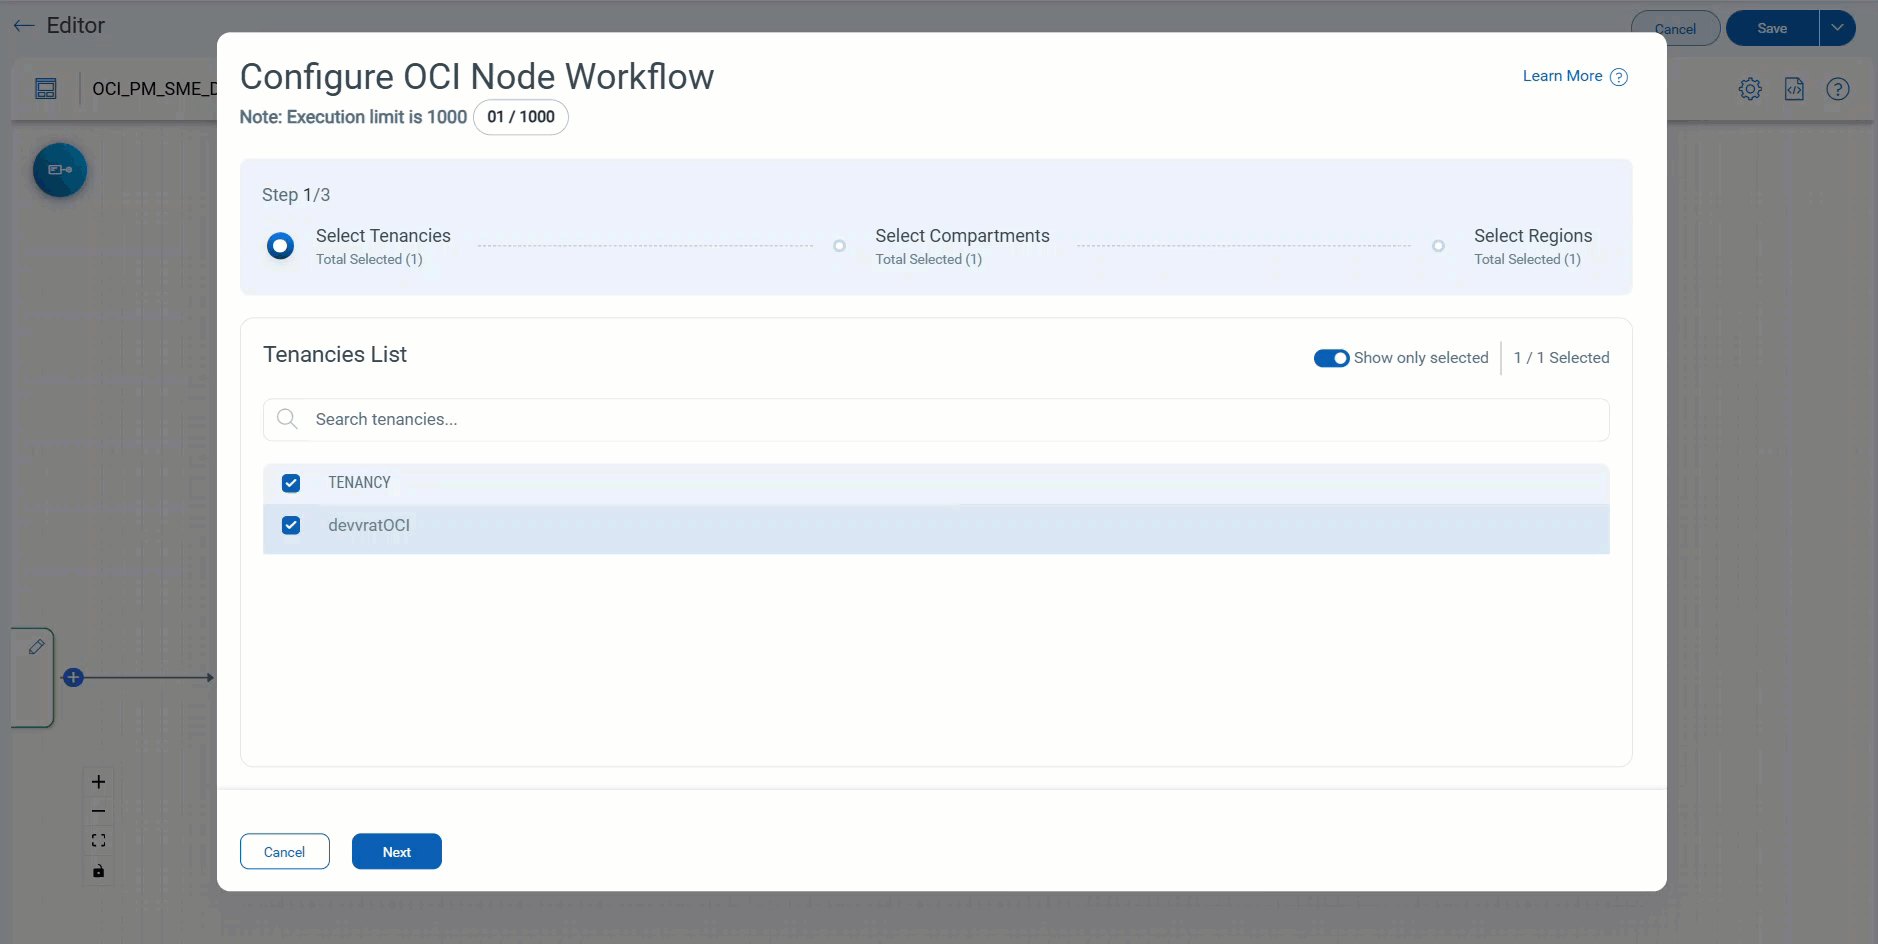The image size is (1878, 944).
Task: Click the workflow layout icon in toolbar
Action: [46, 89]
